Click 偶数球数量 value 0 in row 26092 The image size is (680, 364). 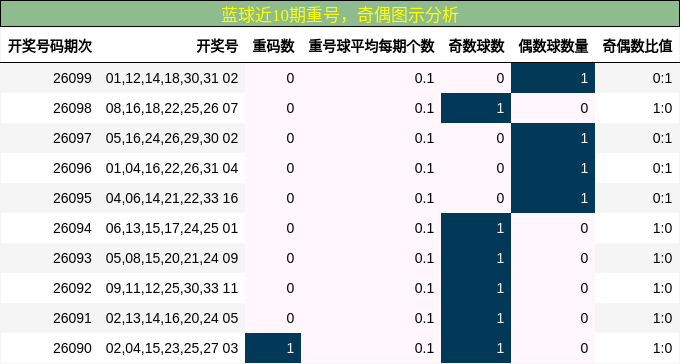coord(584,288)
